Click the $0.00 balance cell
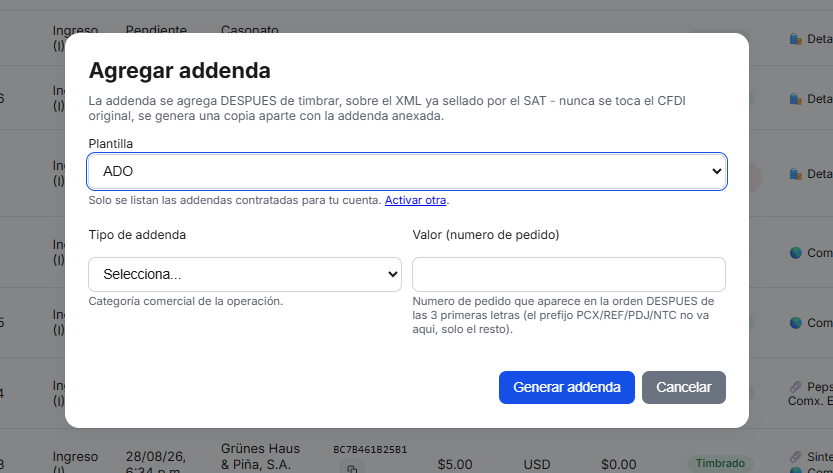 (619, 464)
